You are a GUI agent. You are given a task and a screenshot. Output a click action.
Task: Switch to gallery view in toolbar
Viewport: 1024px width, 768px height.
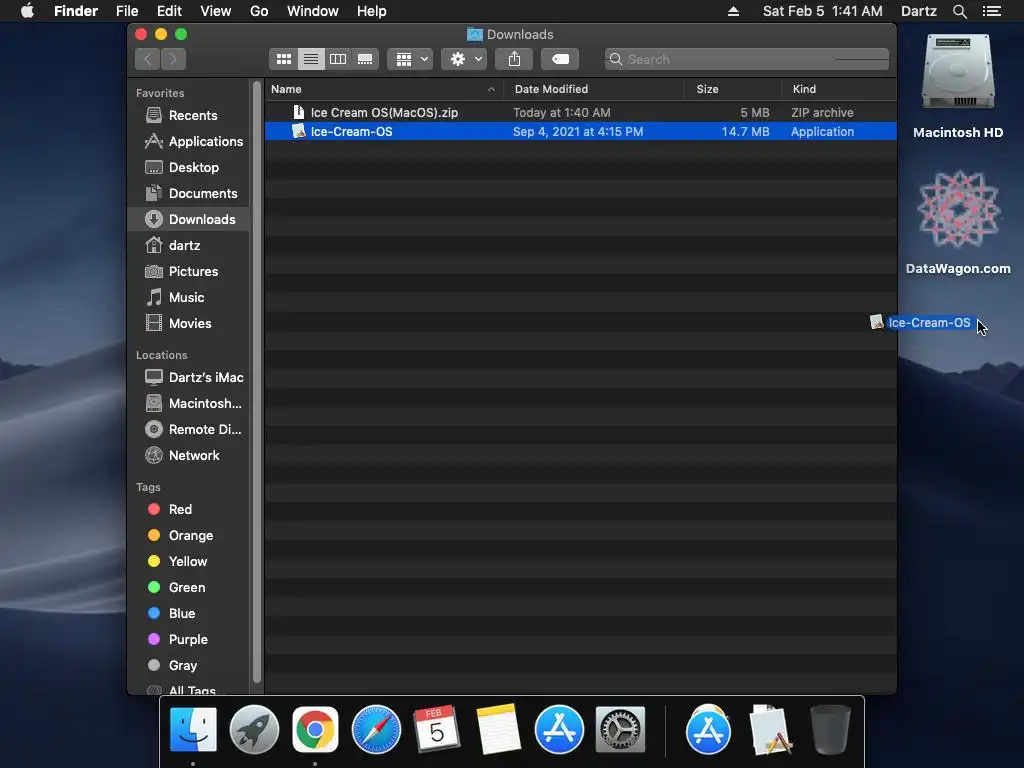365,59
